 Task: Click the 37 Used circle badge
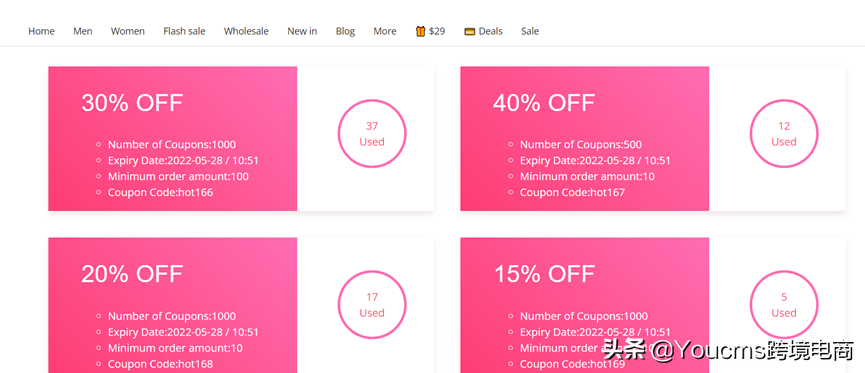click(372, 134)
